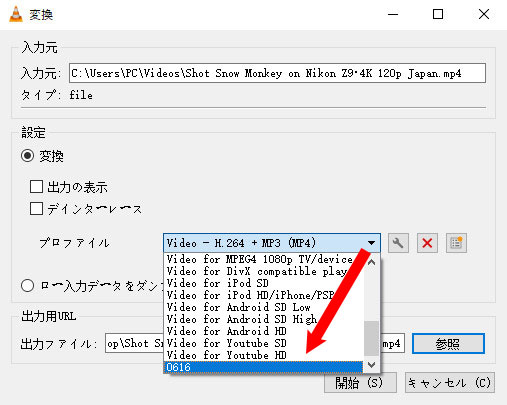This screenshot has width=507, height=405.
Task: Maximize the 変換 window
Action: [438, 14]
